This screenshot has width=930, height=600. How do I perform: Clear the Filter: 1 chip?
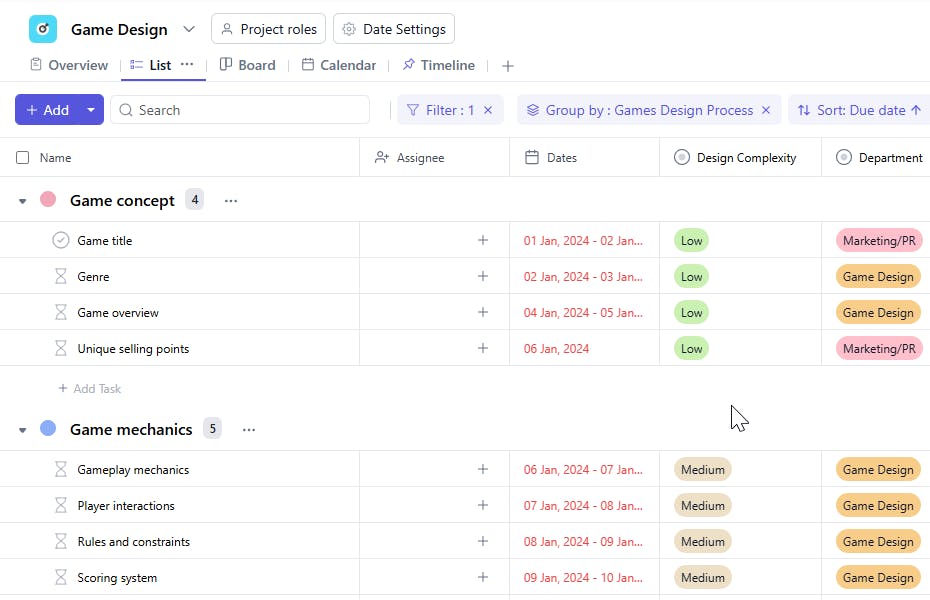tap(488, 110)
